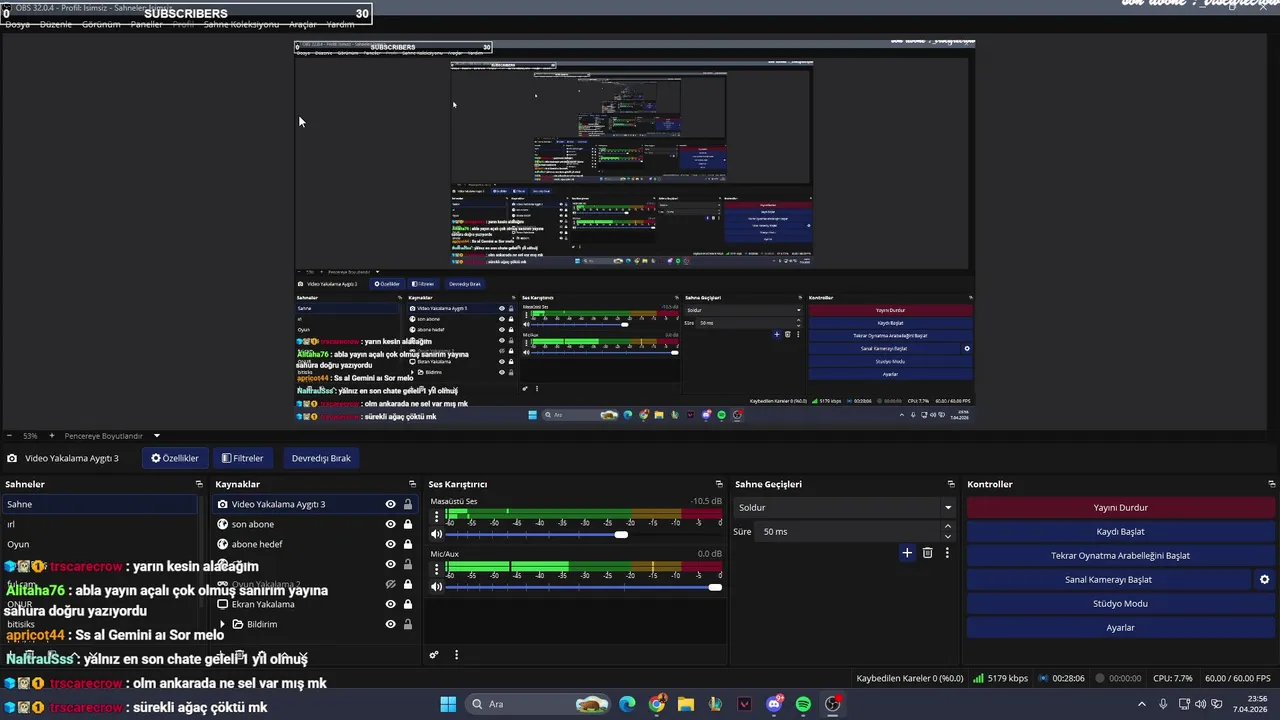Open Microsoft Edge from the taskbar

627,704
